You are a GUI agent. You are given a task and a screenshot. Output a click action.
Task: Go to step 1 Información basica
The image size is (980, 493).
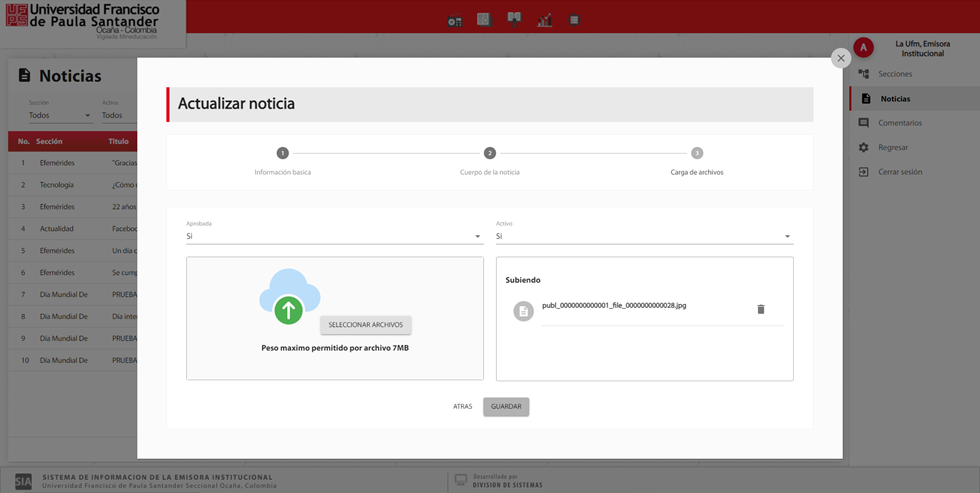click(283, 153)
